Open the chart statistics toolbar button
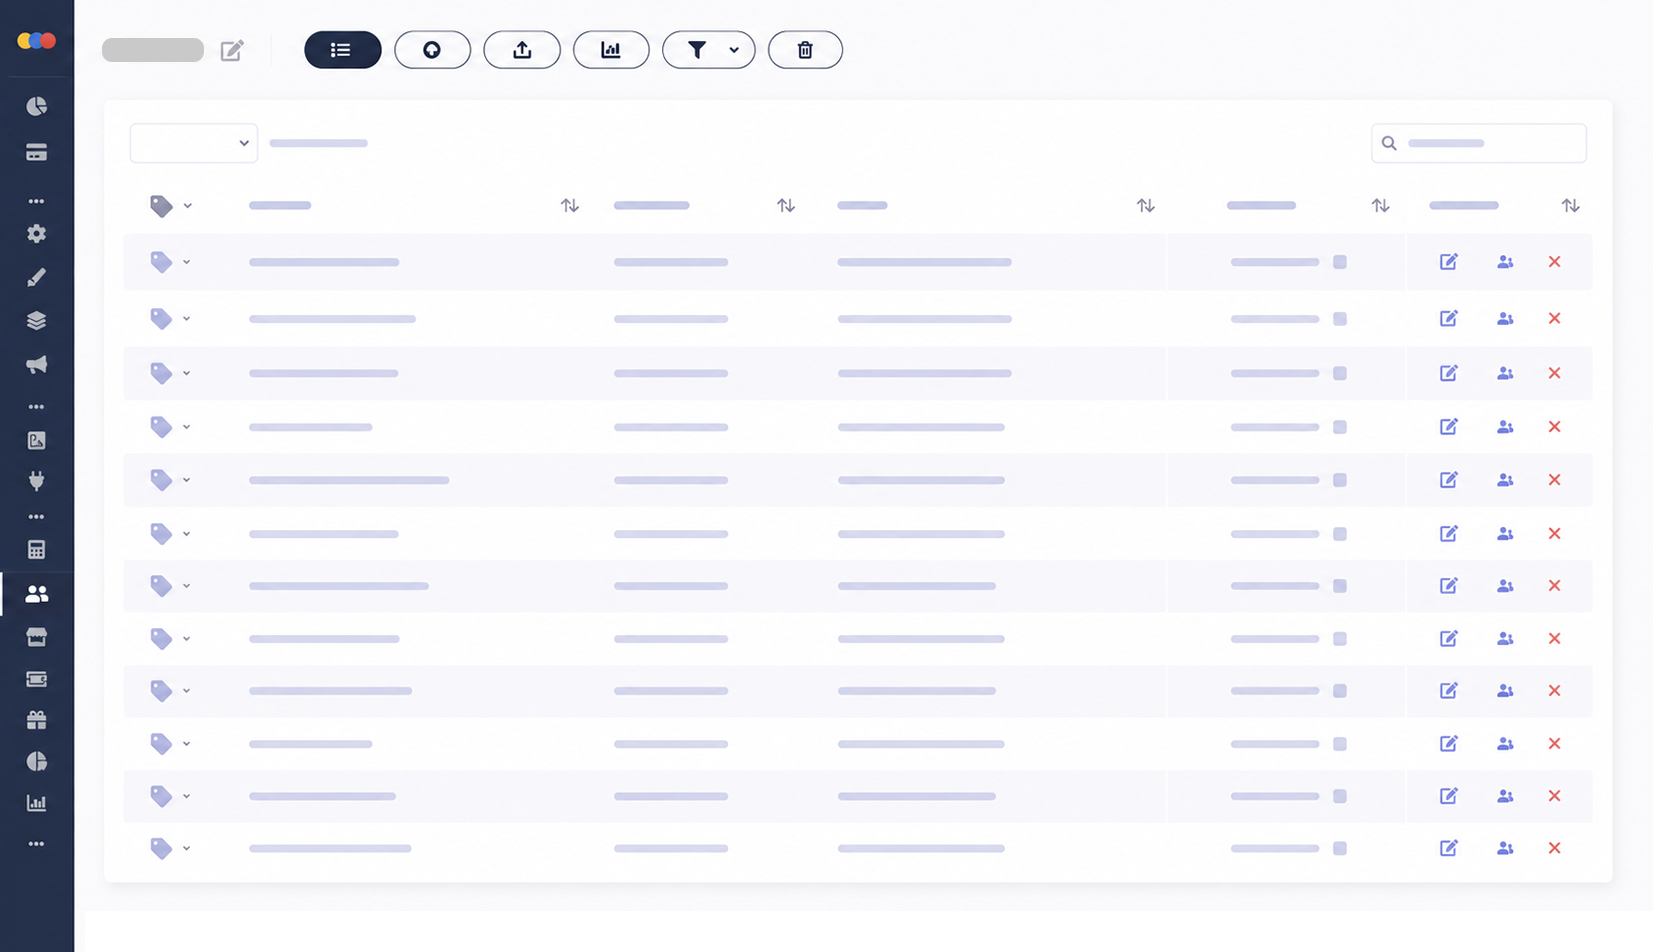Image resolution: width=1653 pixels, height=952 pixels. pyautogui.click(x=611, y=50)
